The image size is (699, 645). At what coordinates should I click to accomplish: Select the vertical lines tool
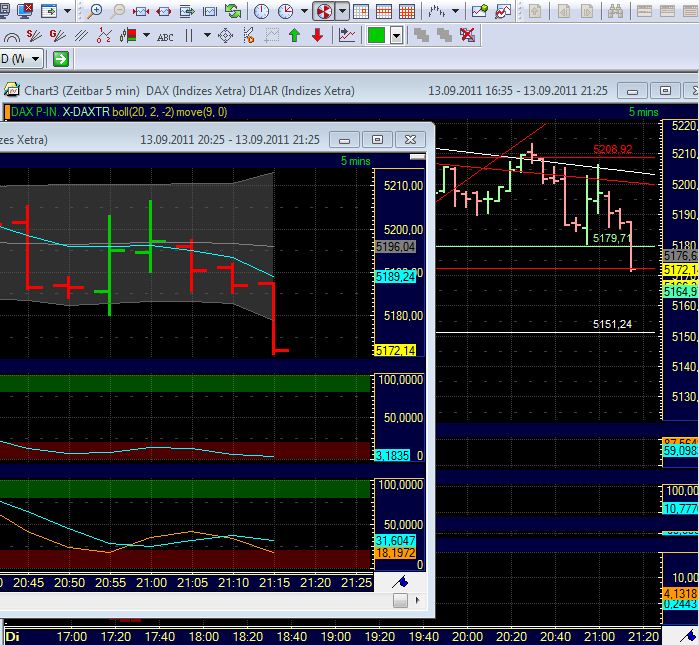[189, 35]
